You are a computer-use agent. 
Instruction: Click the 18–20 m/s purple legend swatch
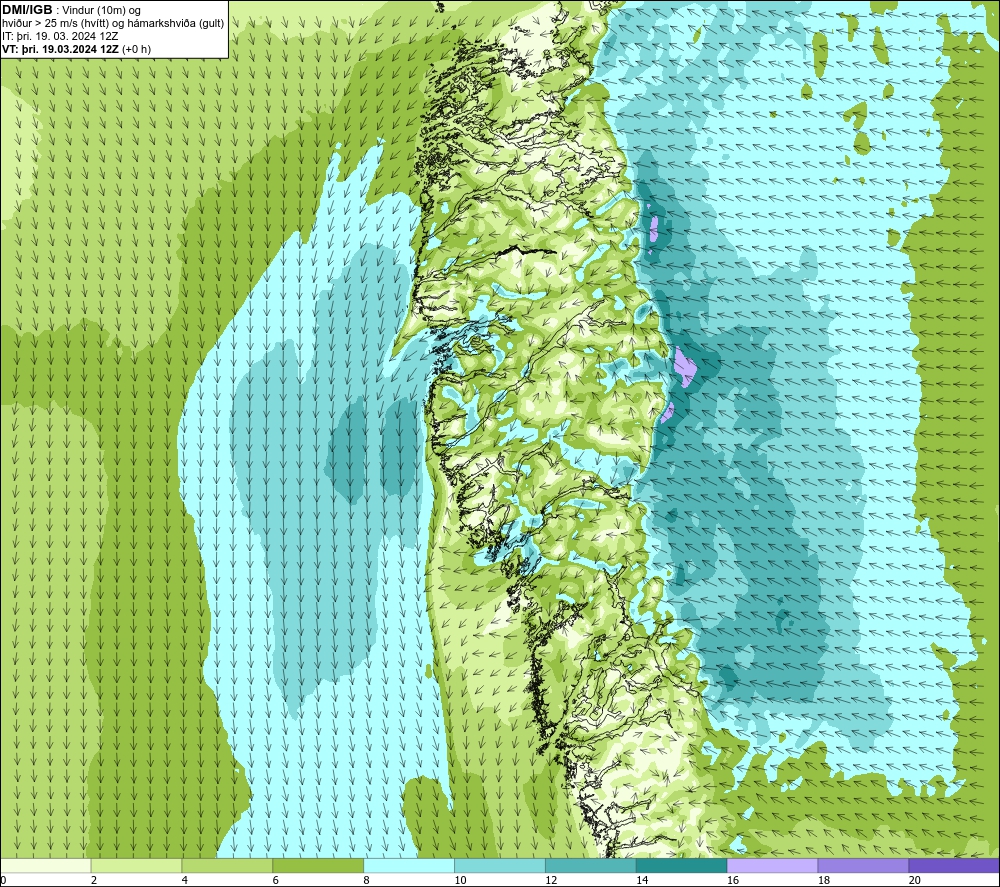click(863, 865)
